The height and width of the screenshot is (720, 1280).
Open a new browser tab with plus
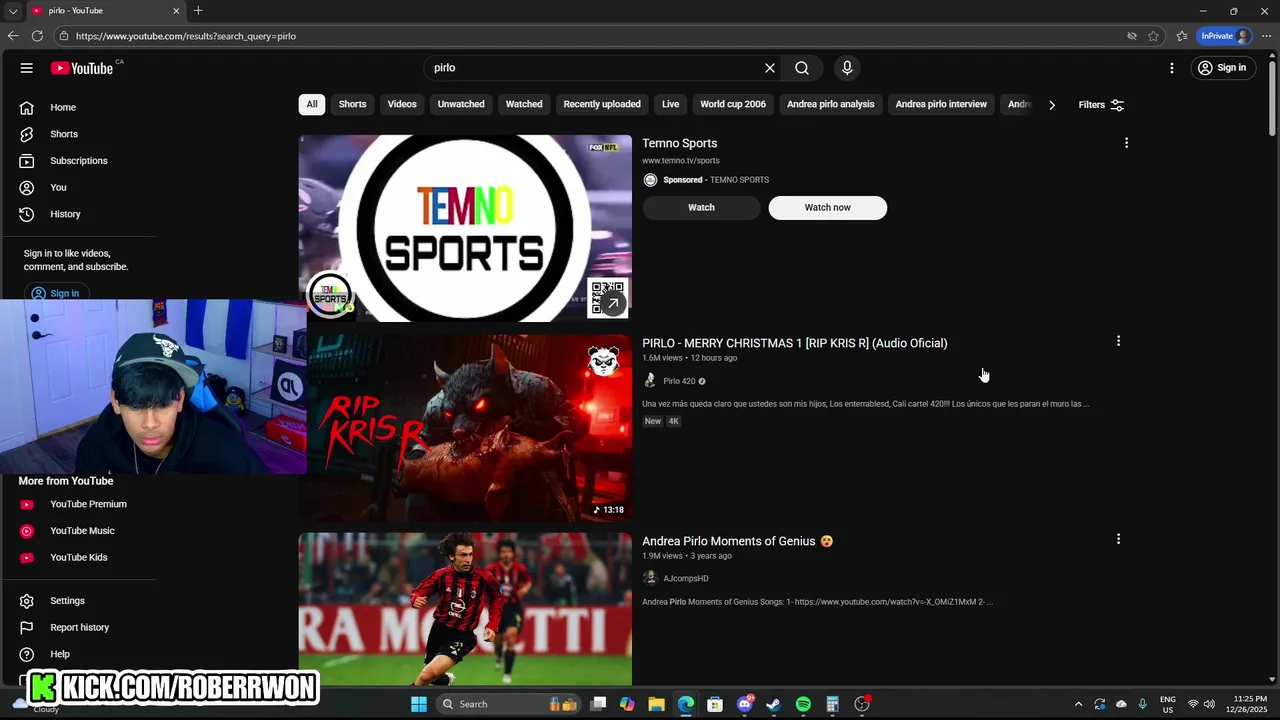pos(198,10)
